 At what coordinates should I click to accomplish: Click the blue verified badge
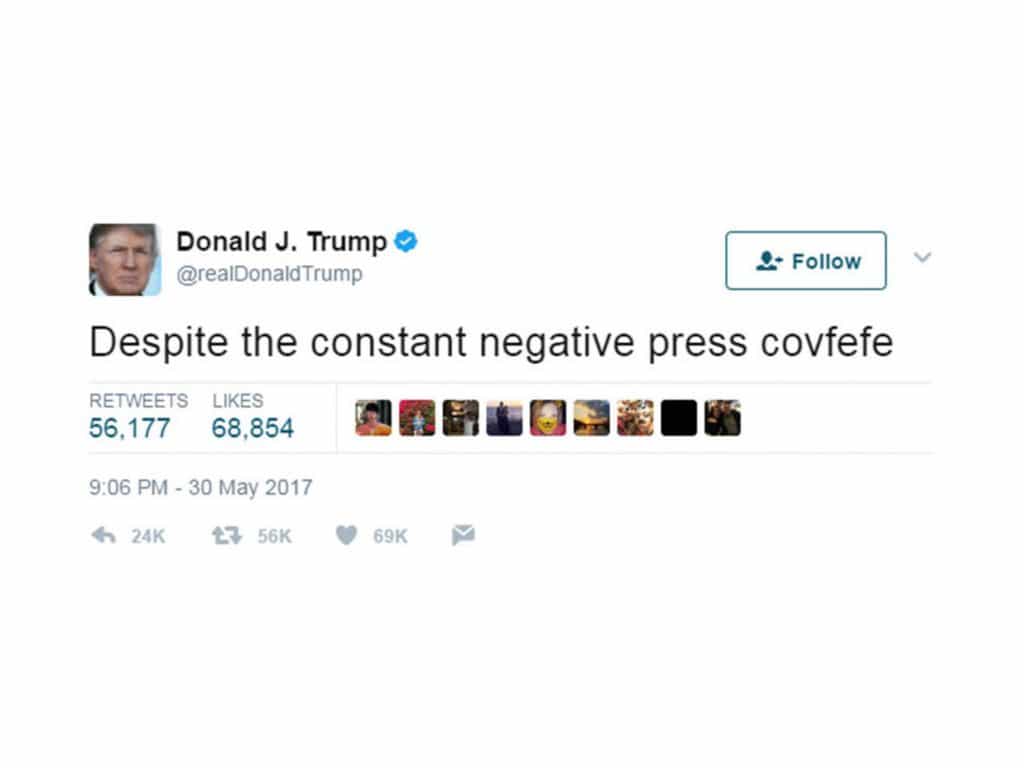click(406, 241)
